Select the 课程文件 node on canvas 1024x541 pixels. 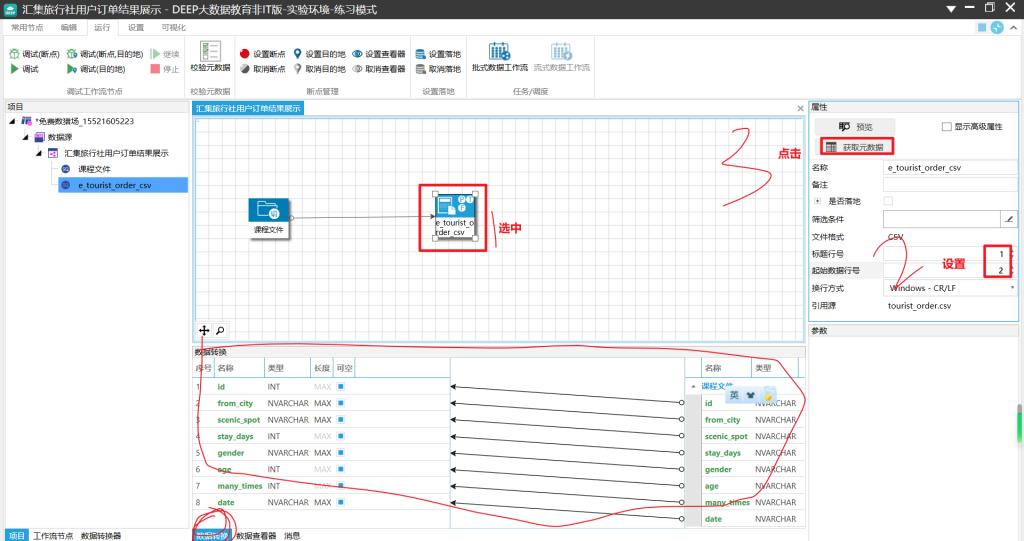coord(269,211)
